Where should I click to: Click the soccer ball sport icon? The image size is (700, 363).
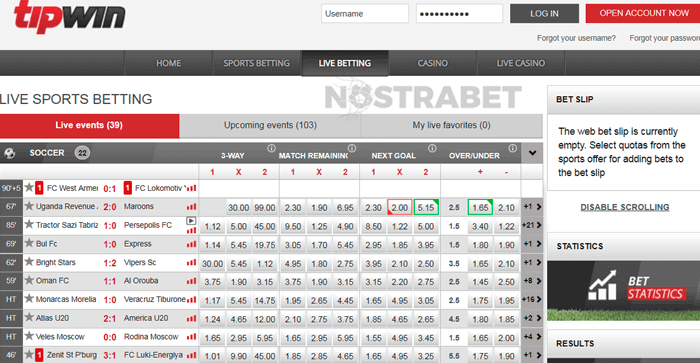(x=9, y=153)
